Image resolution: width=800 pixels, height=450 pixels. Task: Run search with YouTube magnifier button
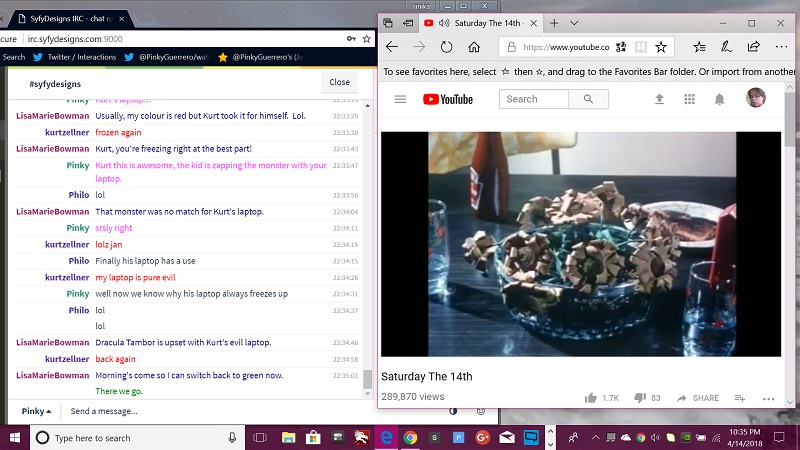588,99
